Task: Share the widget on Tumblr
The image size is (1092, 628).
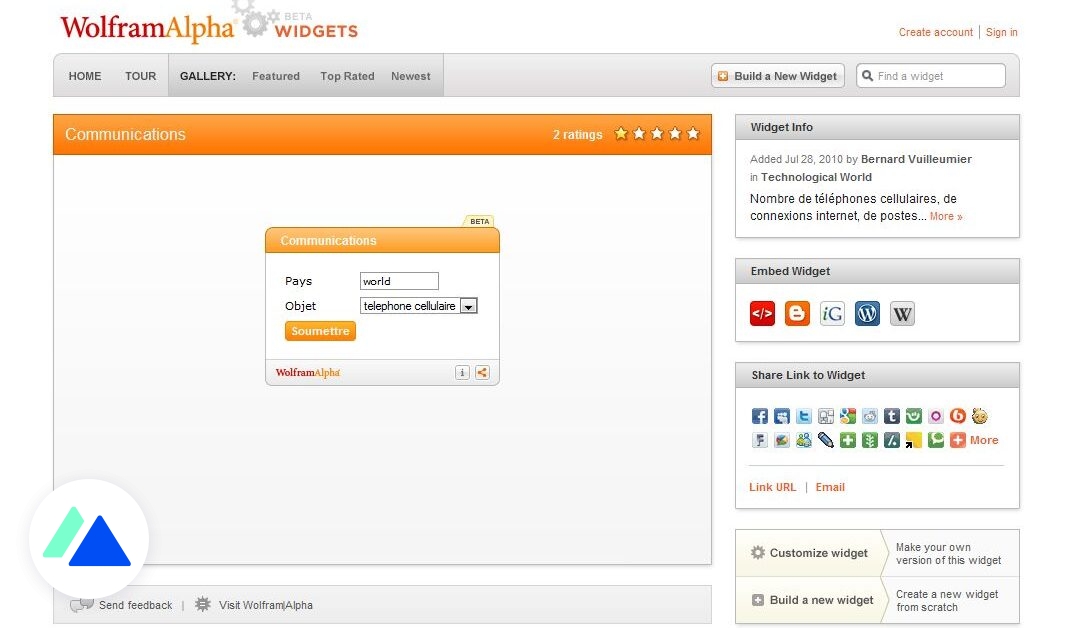Action: pos(892,416)
